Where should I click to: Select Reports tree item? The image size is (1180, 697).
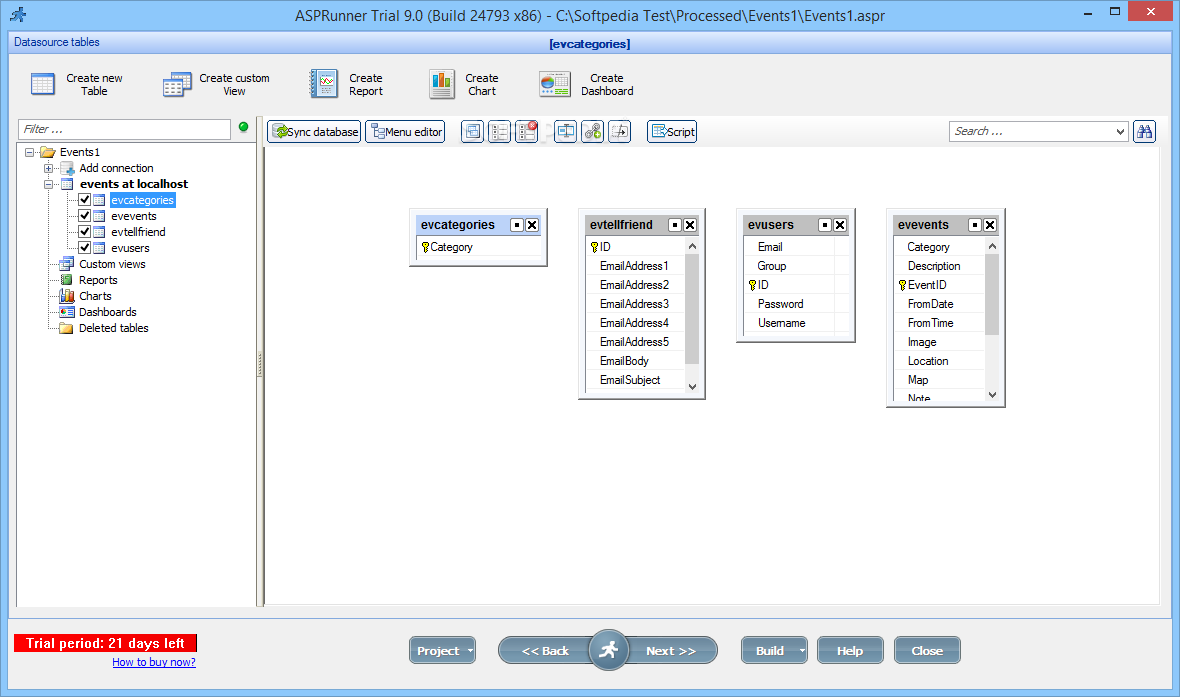[x=98, y=280]
